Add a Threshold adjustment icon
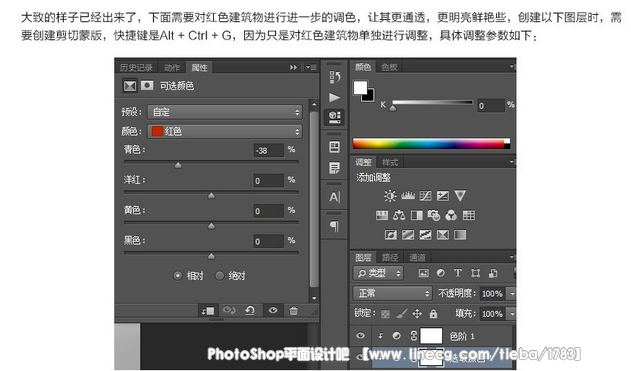 coord(425,235)
